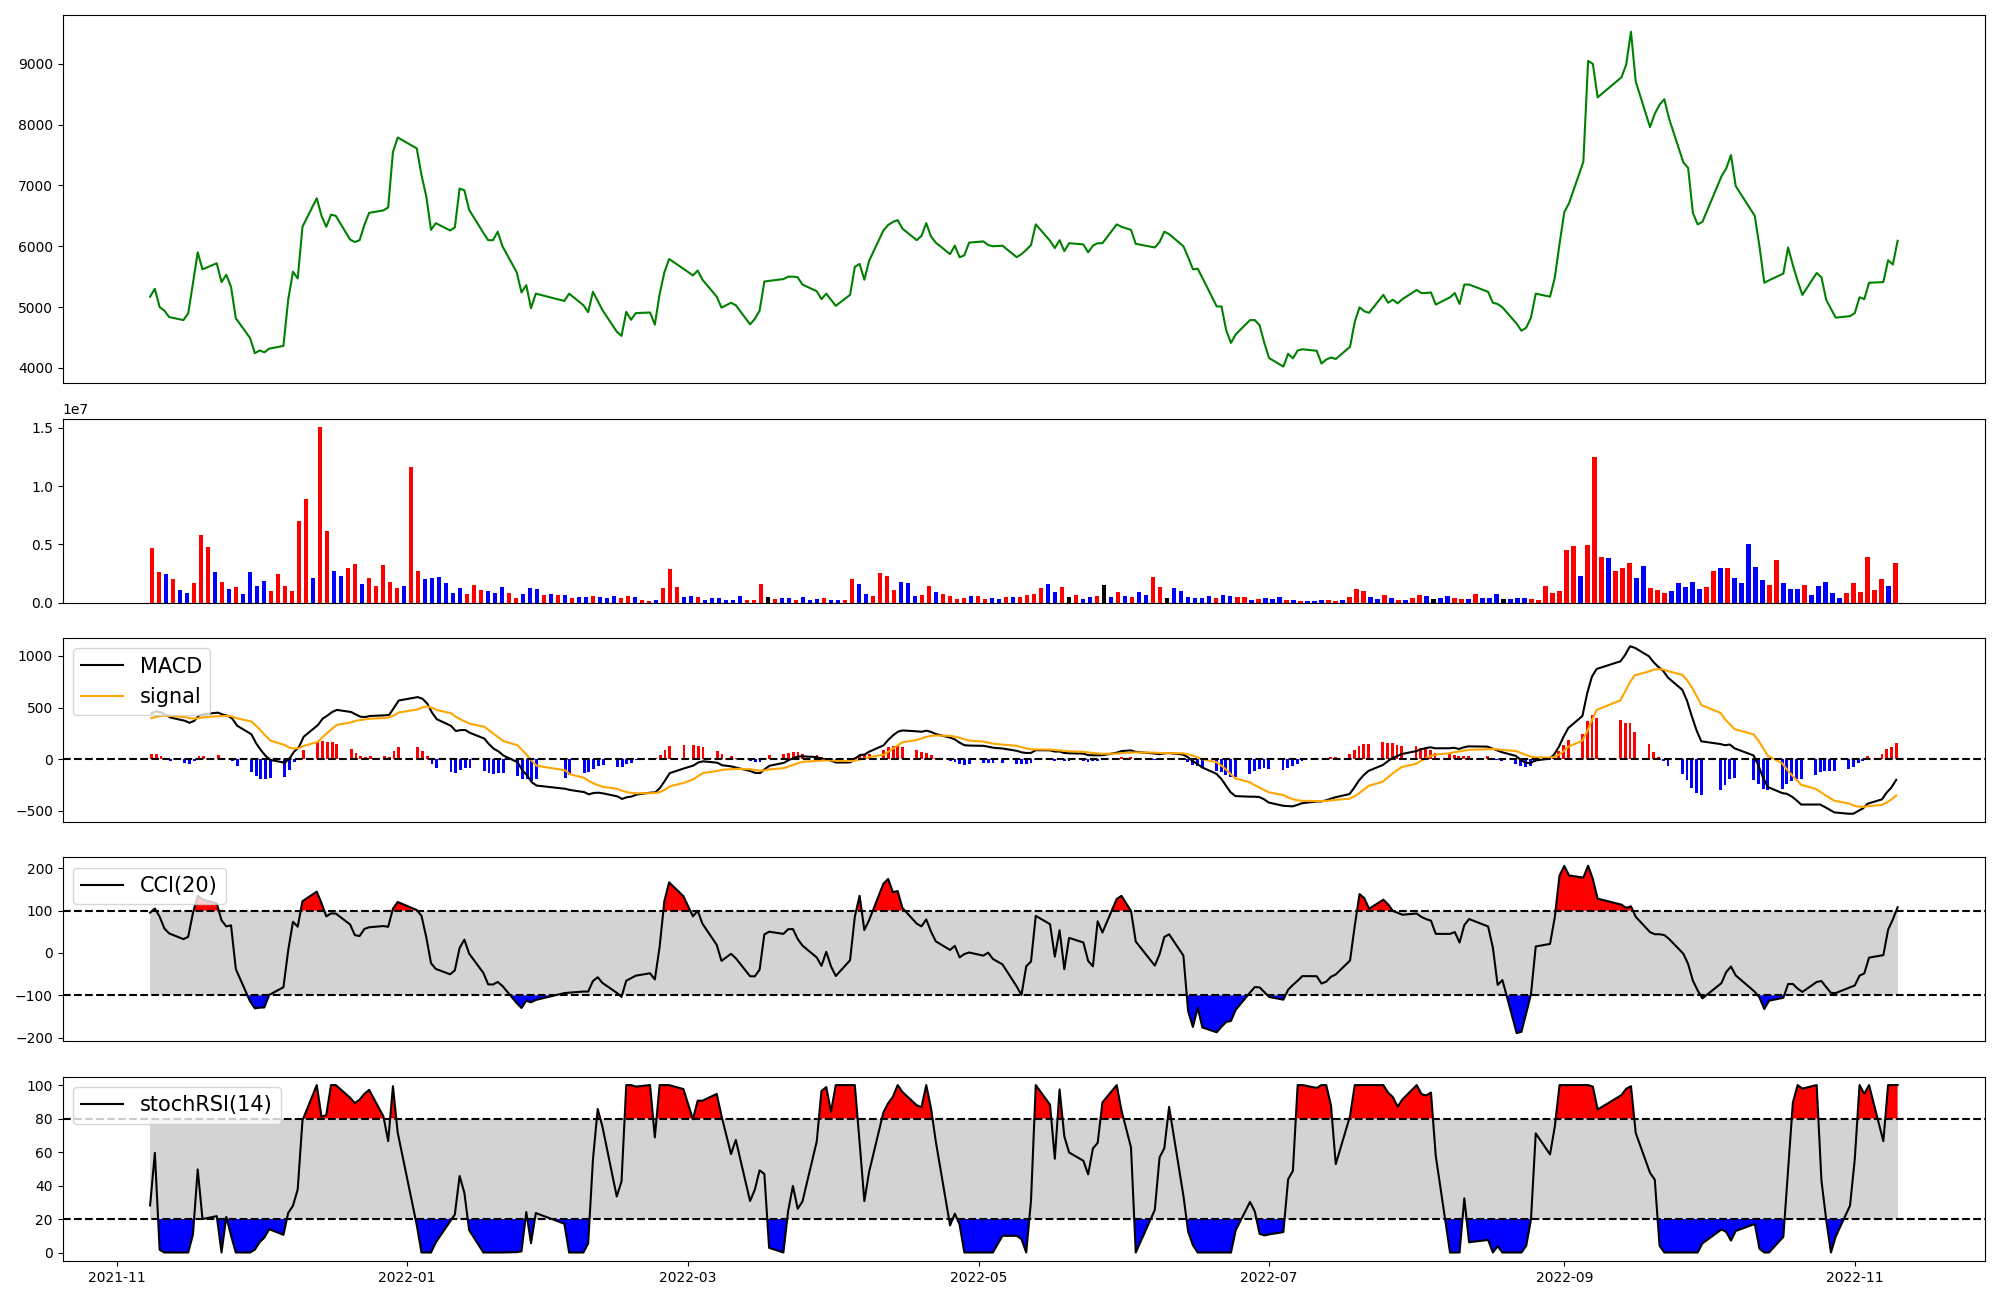Click the 200 tick on CCI axis
Viewport: 2000px width, 1300px height.
(41, 869)
